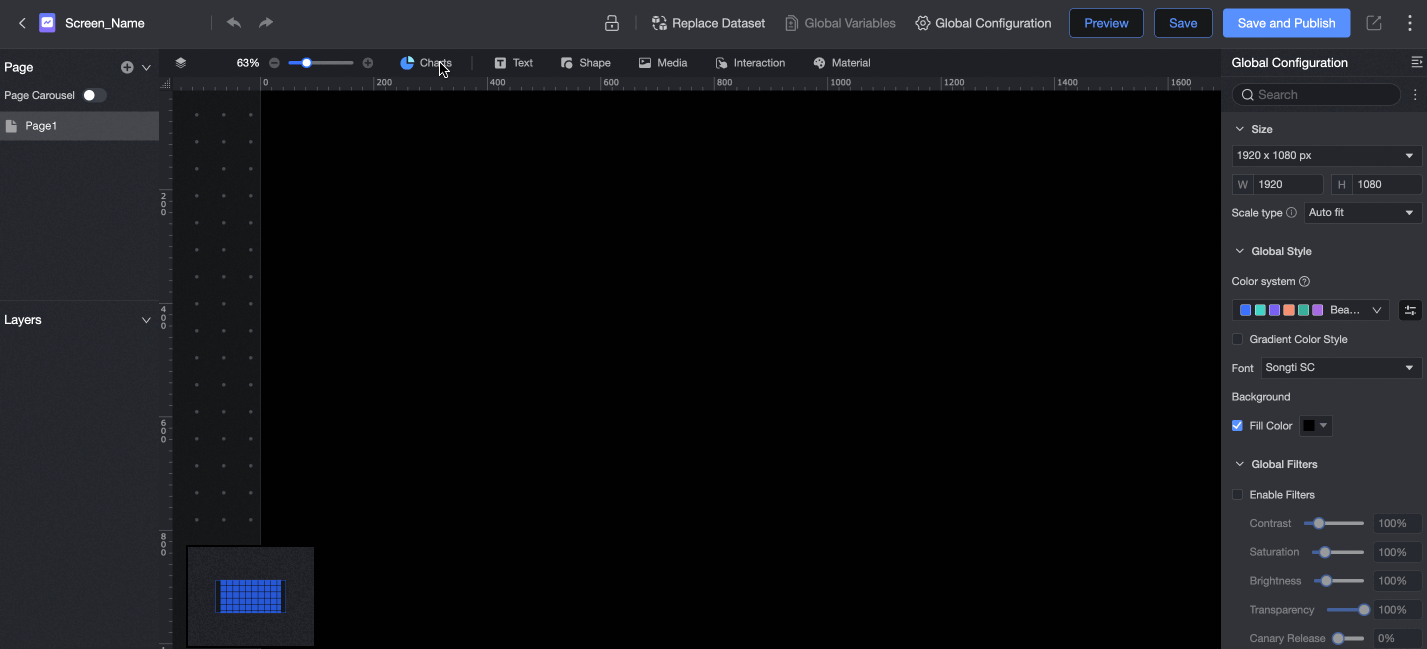
Task: Click the W width input field
Action: point(1287,184)
